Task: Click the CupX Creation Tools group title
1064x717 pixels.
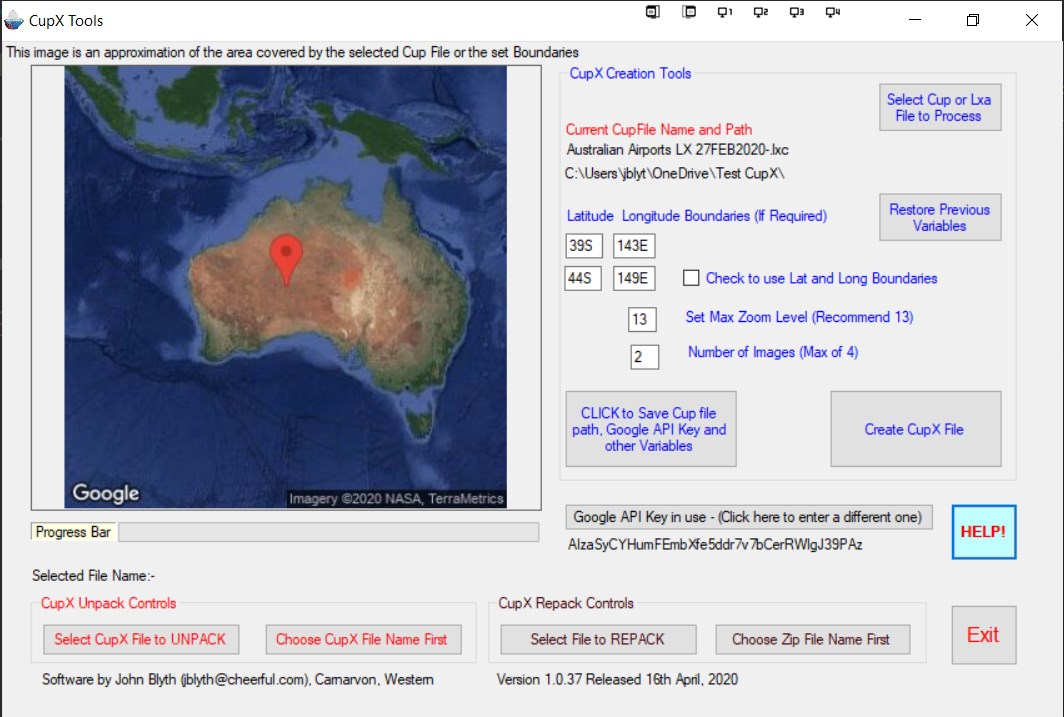Action: tap(630, 73)
